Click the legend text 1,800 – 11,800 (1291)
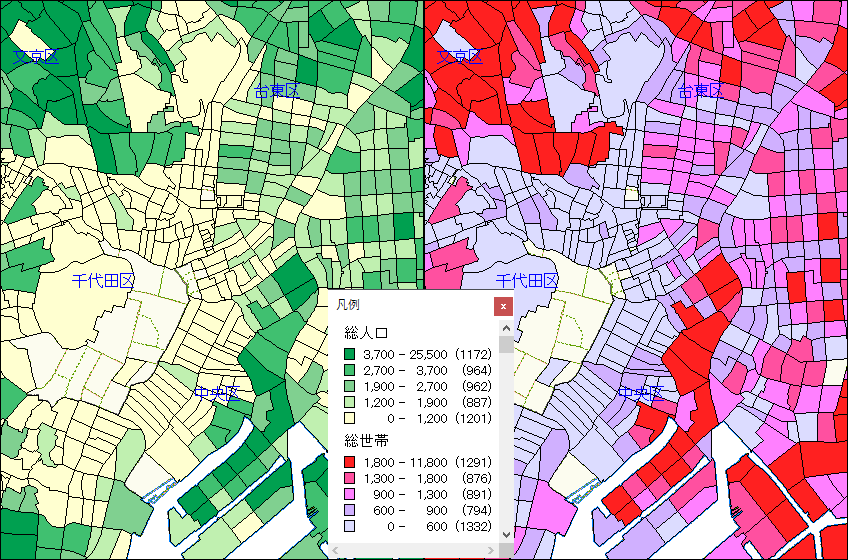The image size is (848, 560). pos(427,463)
